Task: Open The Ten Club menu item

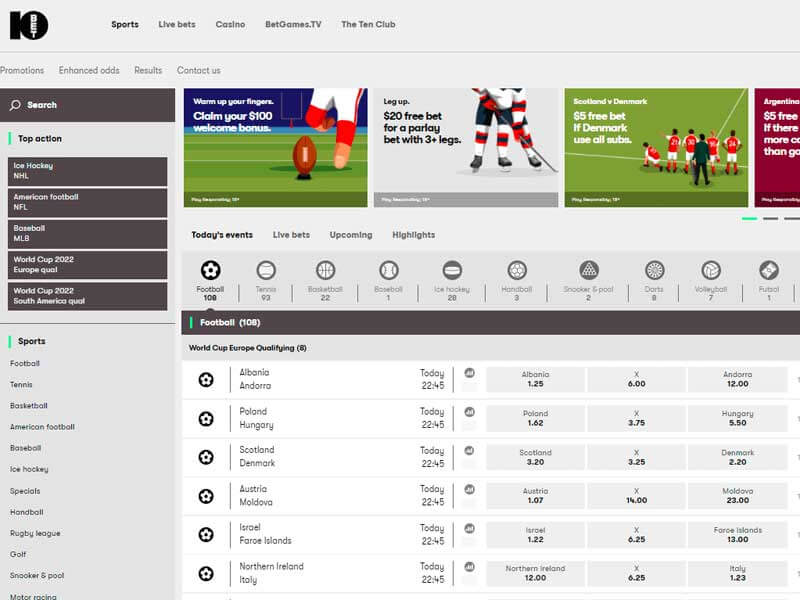Action: click(368, 24)
